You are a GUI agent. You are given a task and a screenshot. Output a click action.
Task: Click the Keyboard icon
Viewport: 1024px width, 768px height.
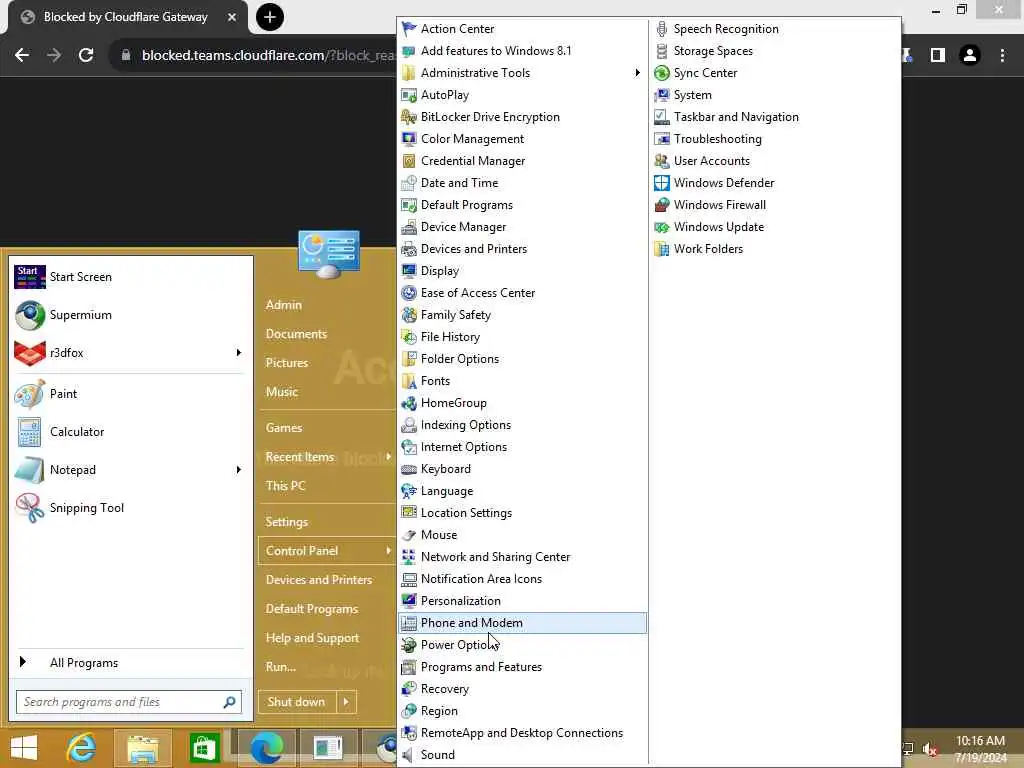[409, 469]
